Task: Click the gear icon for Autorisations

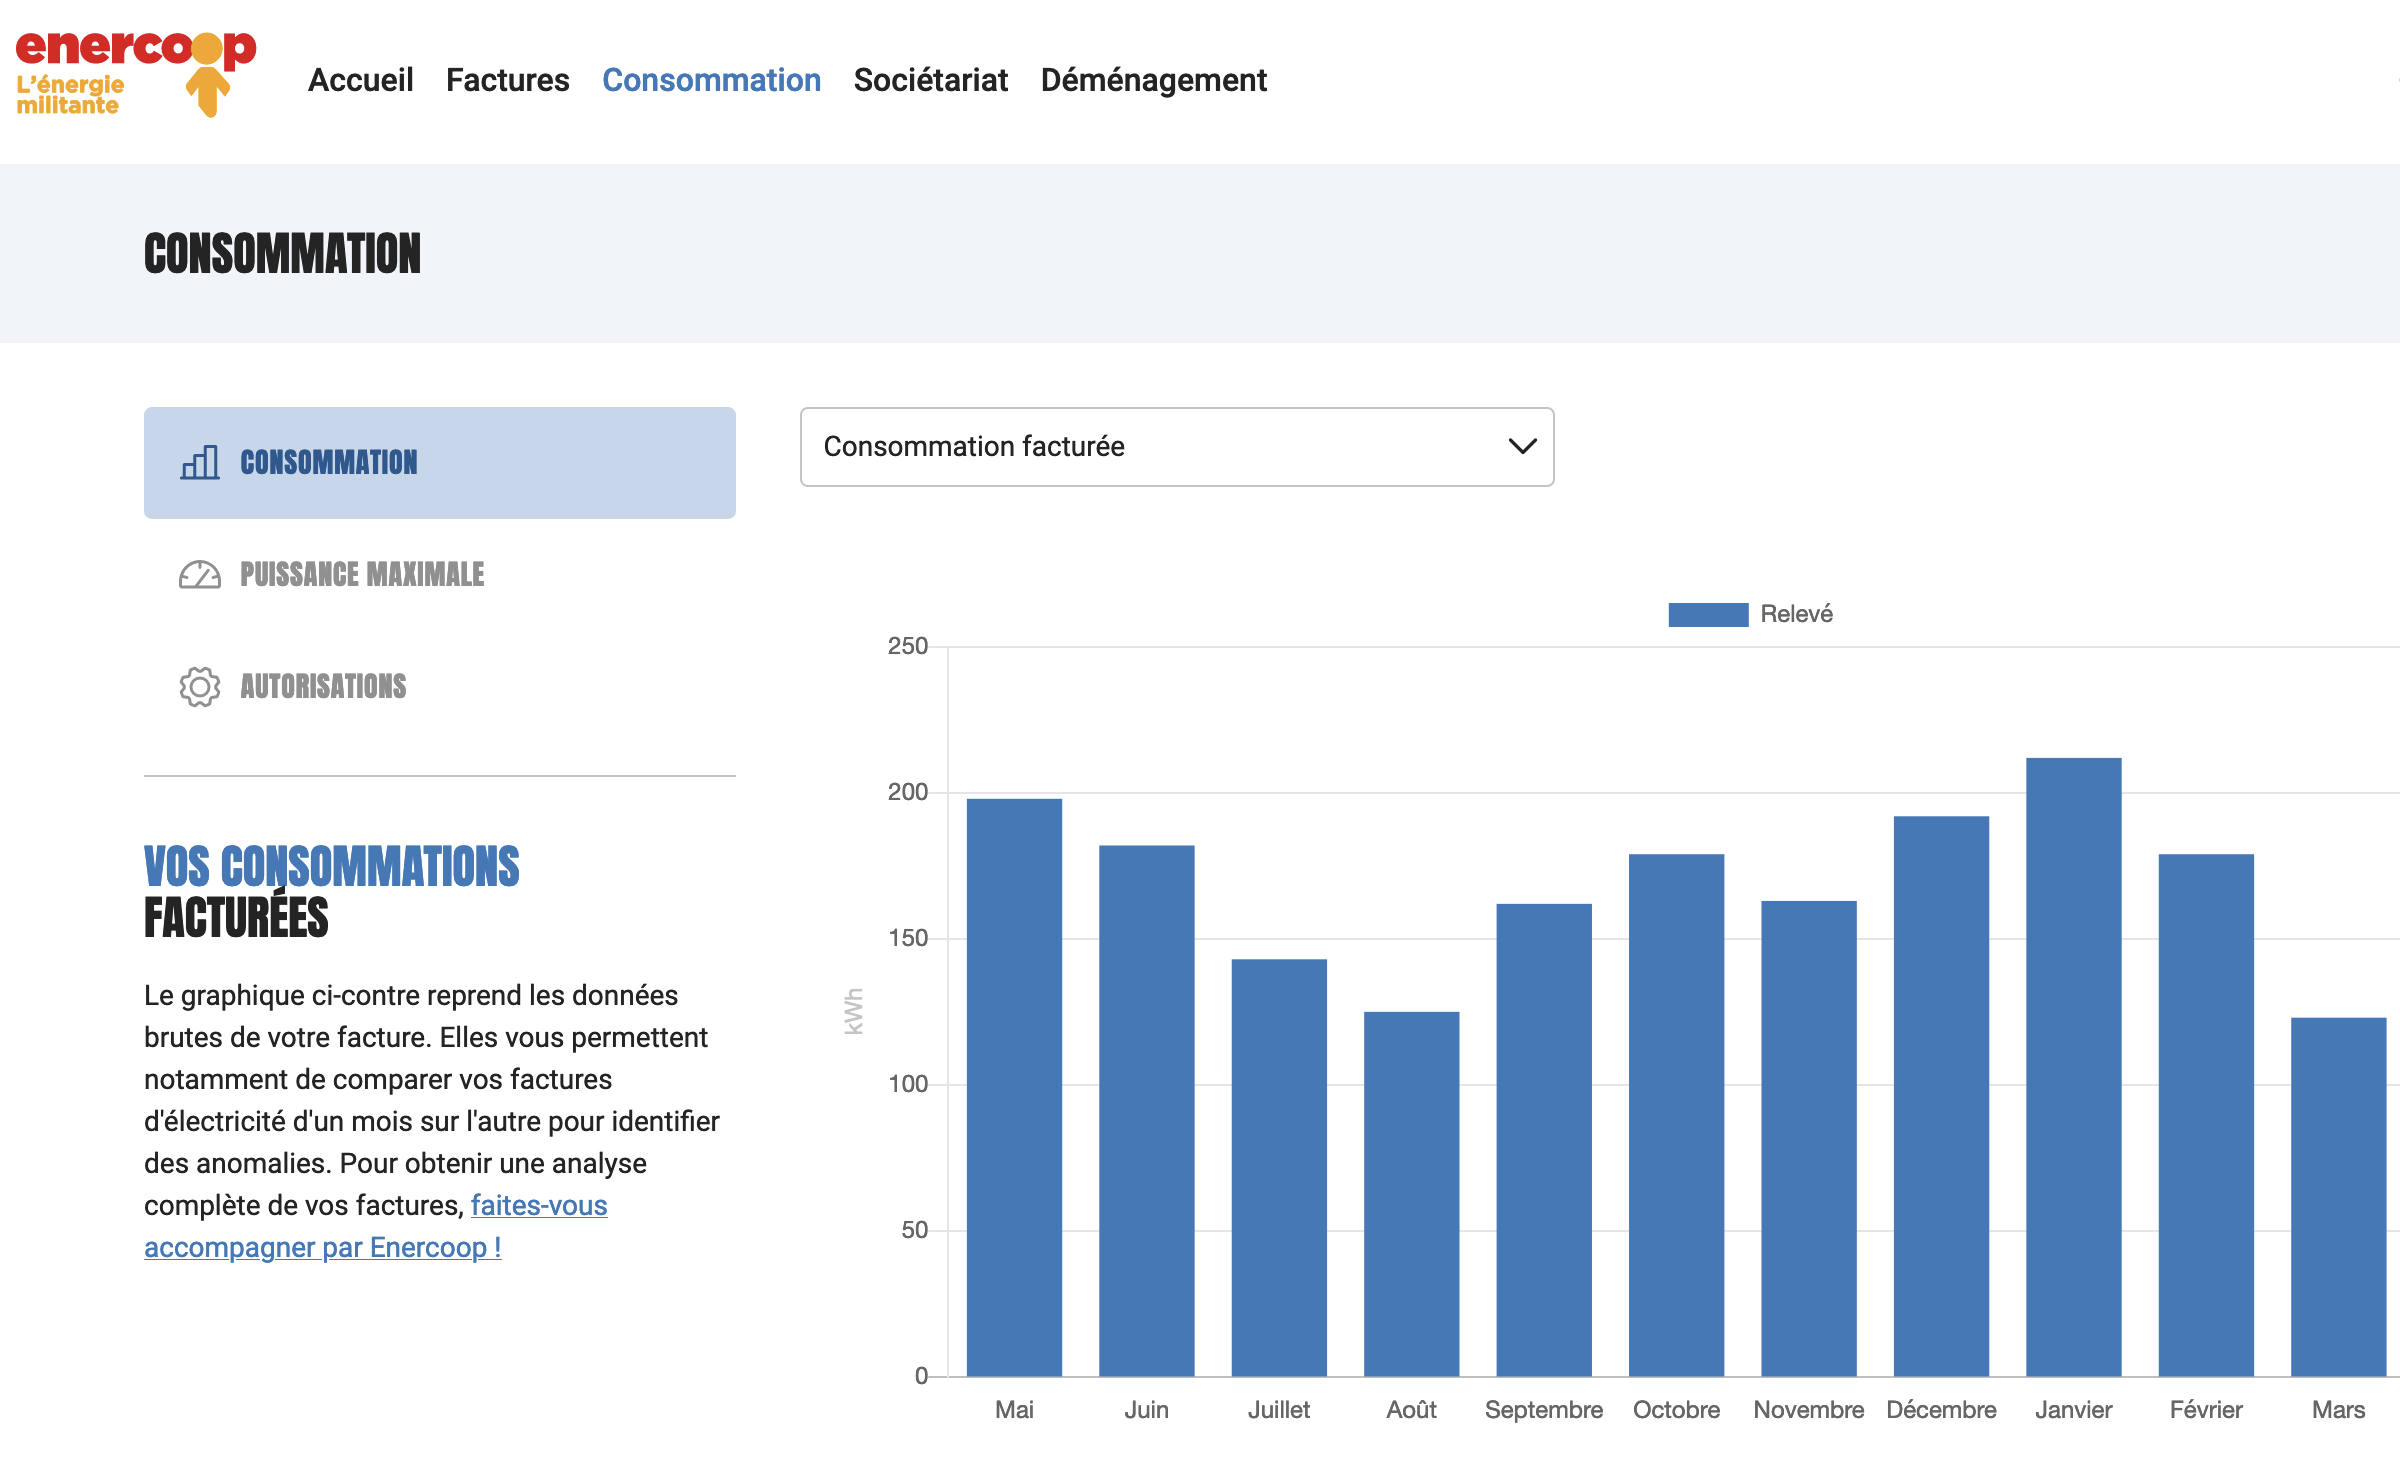Action: 200,687
